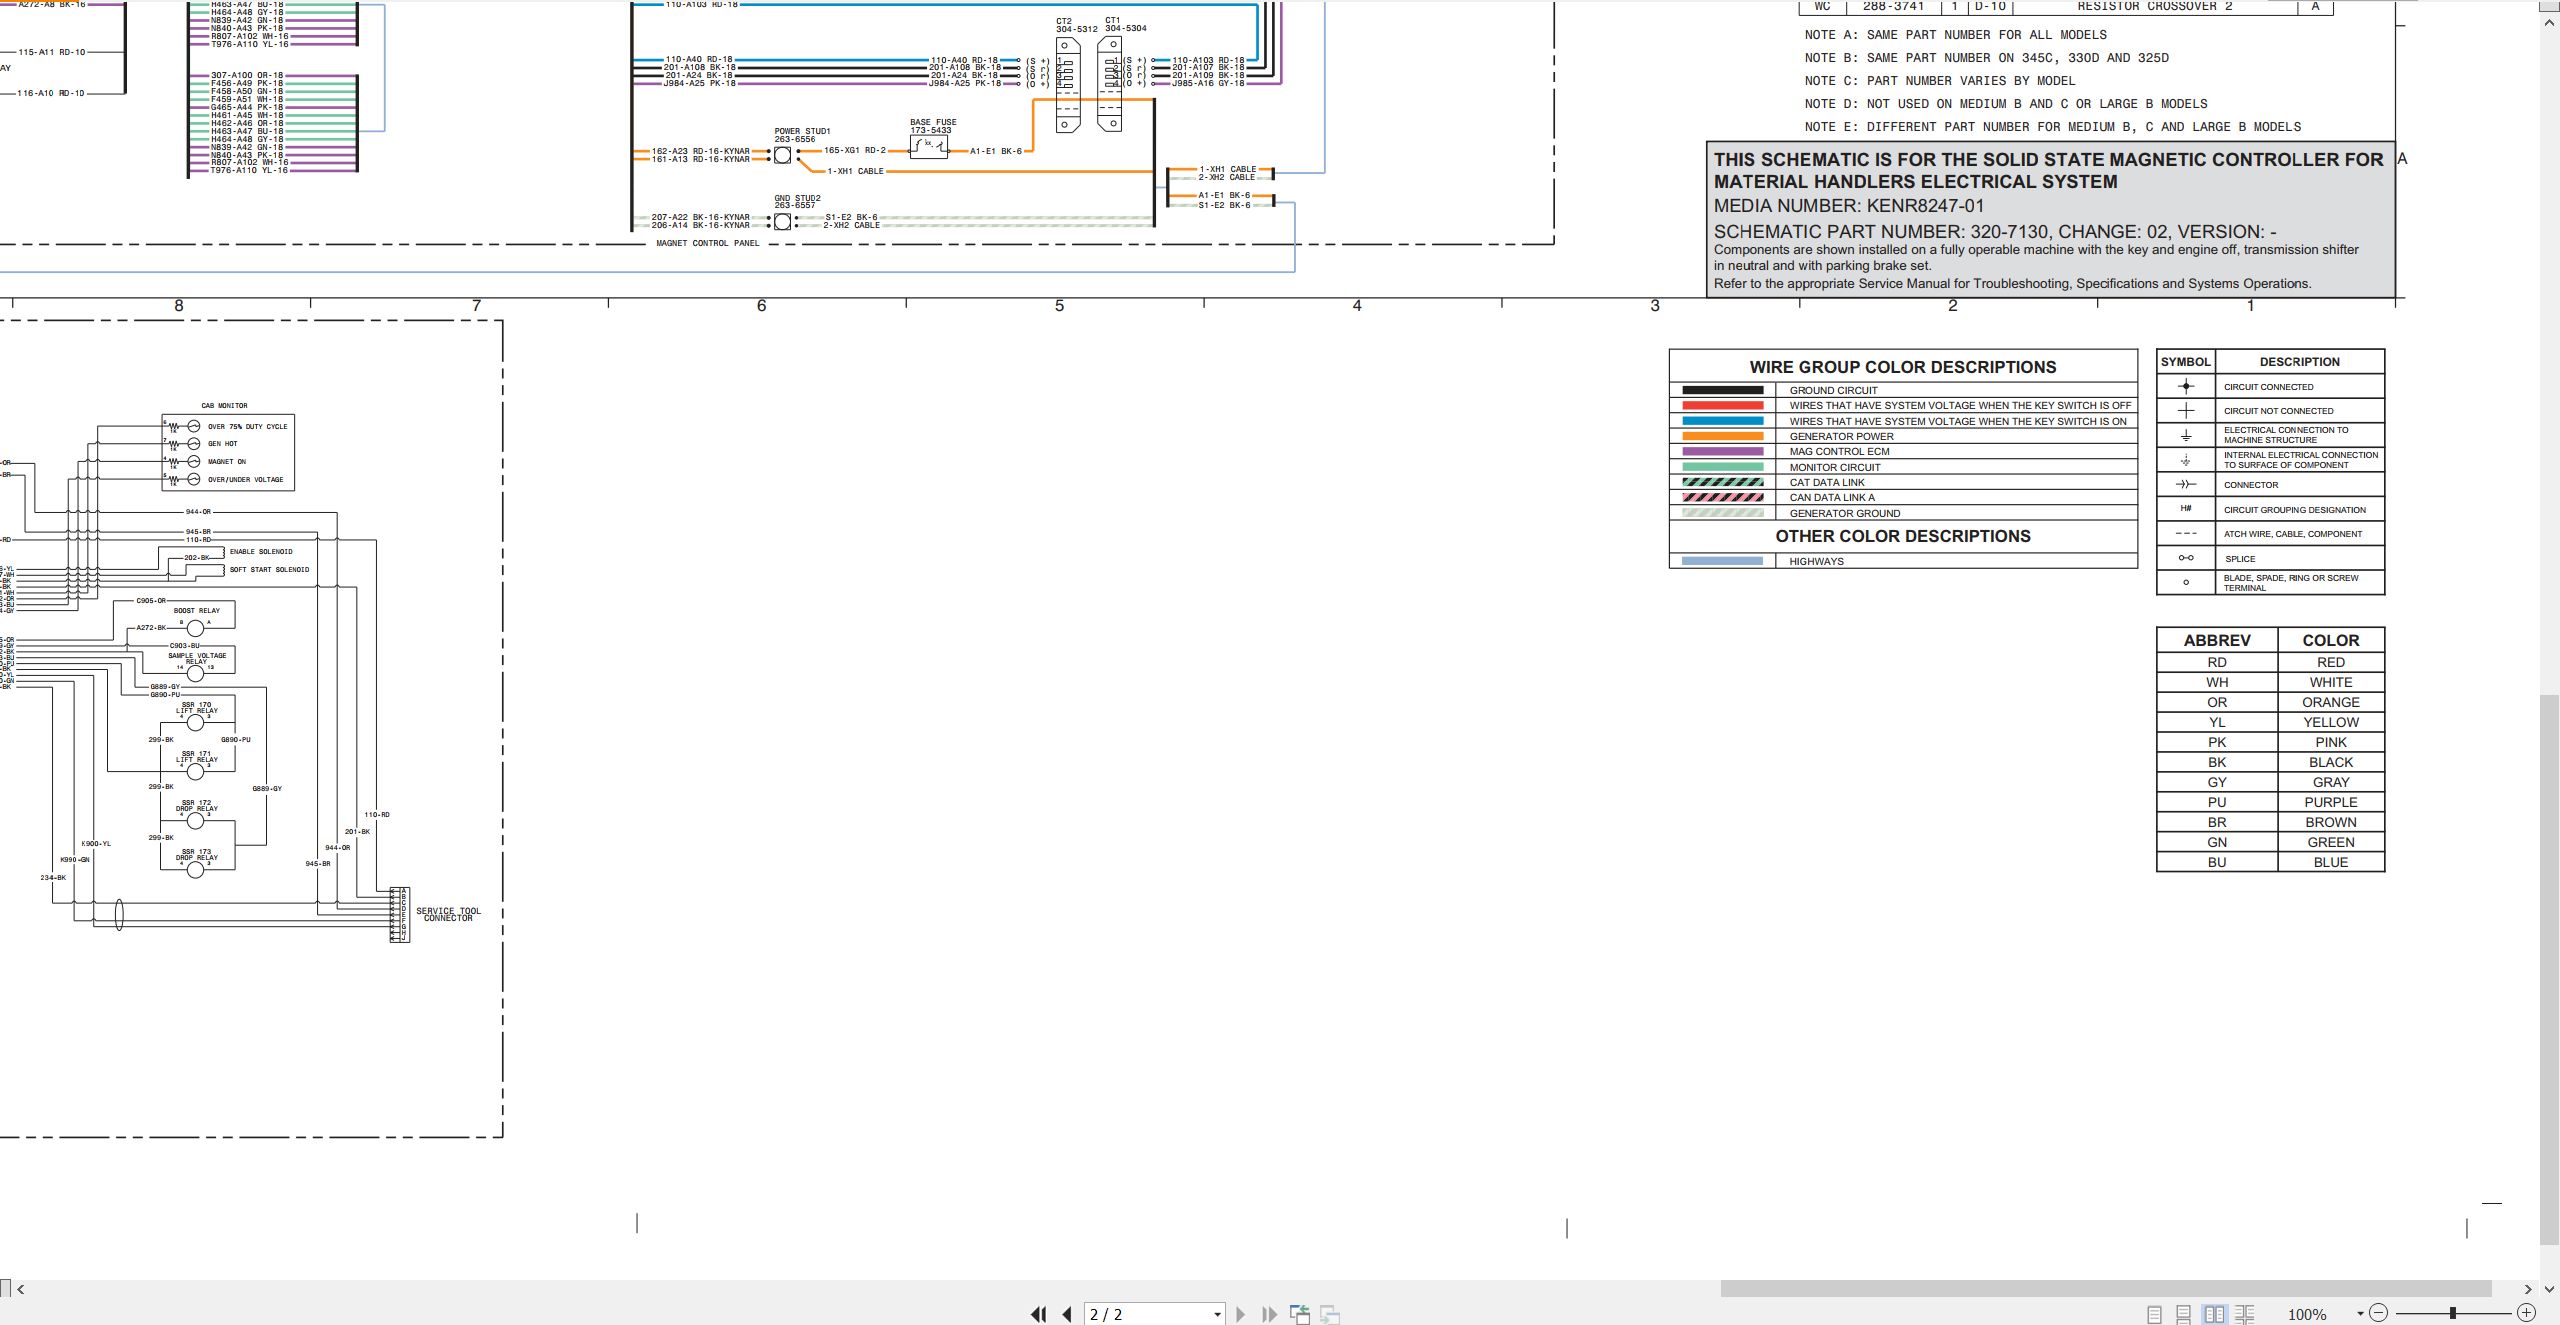The width and height of the screenshot is (2560, 1325).
Task: Click the 'POWER STUD1' label
Action: [x=802, y=131]
